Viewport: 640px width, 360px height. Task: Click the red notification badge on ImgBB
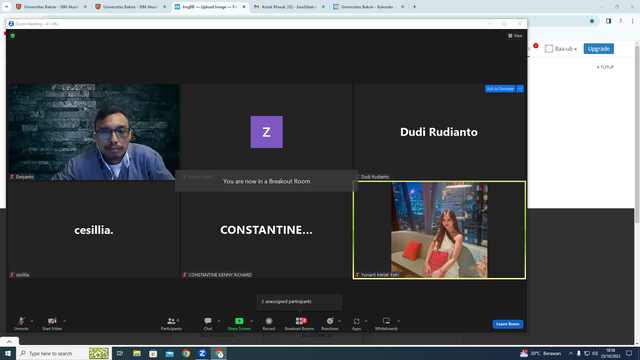[x=536, y=46]
